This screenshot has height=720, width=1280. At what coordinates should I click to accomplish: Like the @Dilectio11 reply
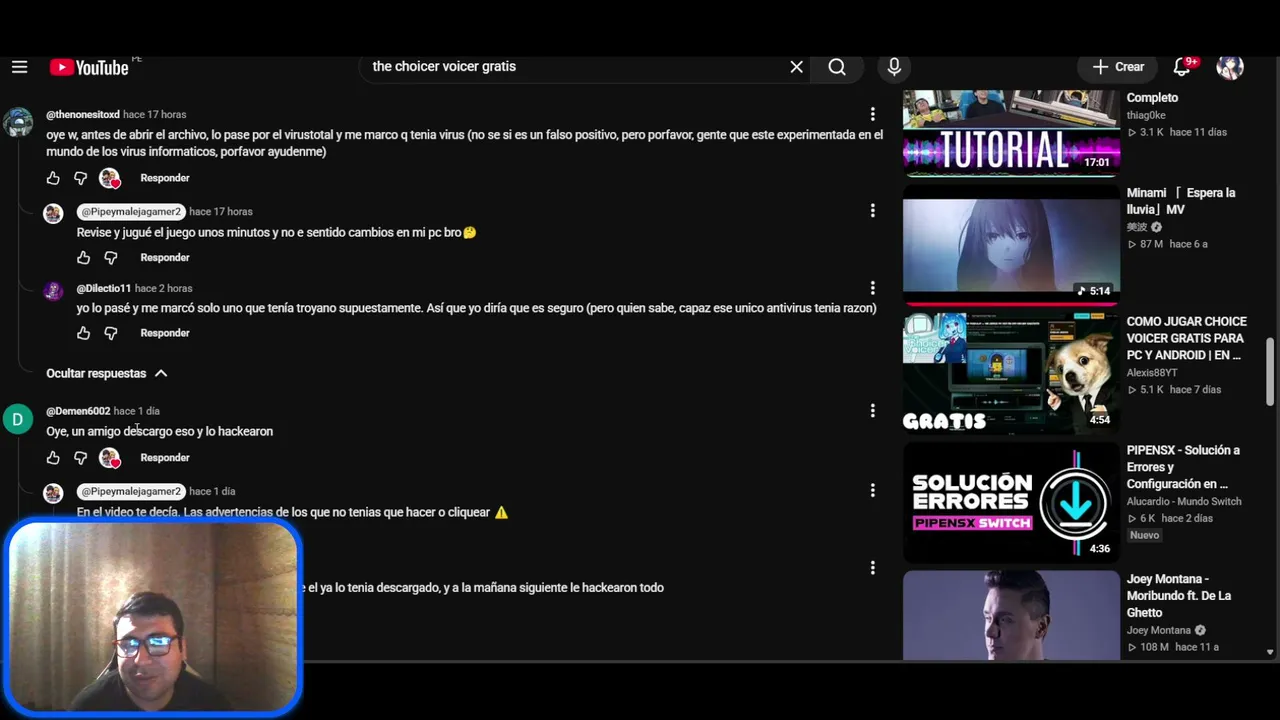tap(84, 333)
